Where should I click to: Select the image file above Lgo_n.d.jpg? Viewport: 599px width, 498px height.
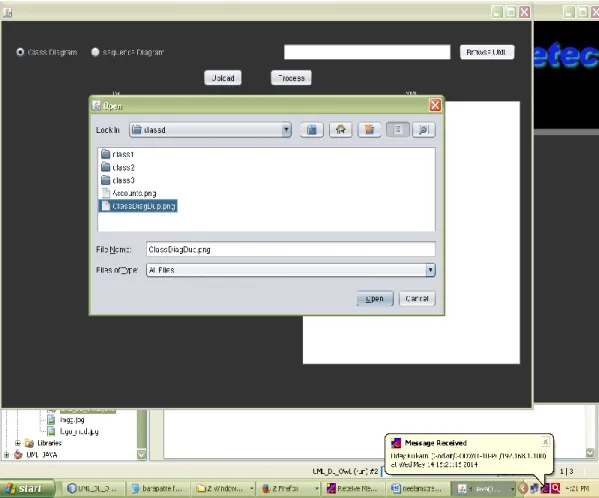(x=72, y=420)
